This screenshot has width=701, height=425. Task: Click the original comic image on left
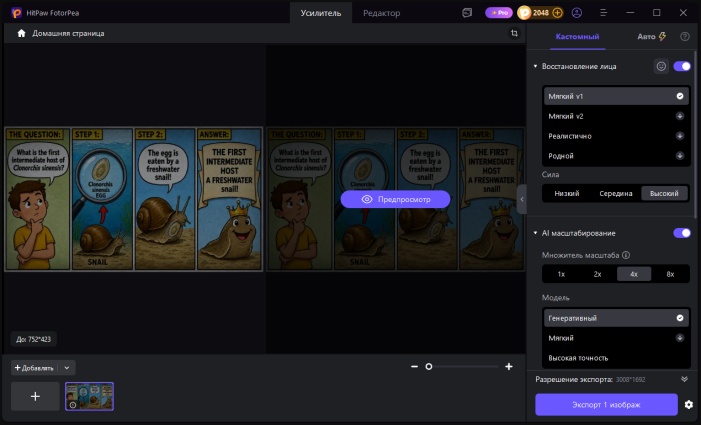pyautogui.click(x=133, y=199)
